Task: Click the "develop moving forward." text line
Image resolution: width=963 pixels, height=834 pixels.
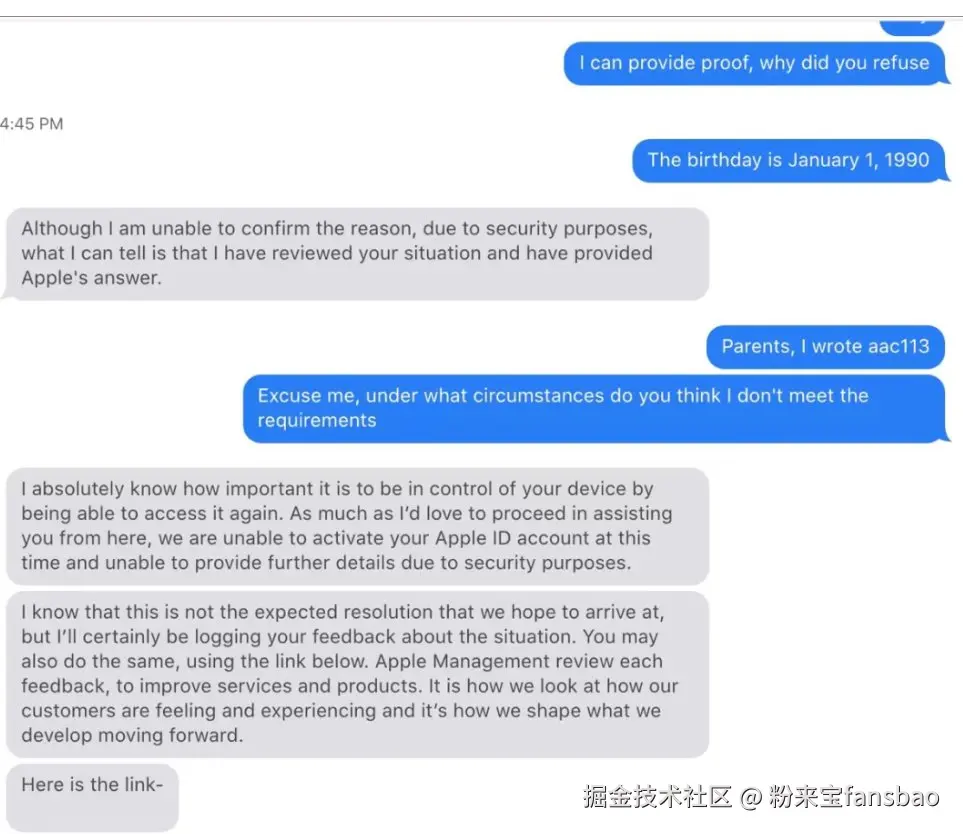Action: click(132, 735)
